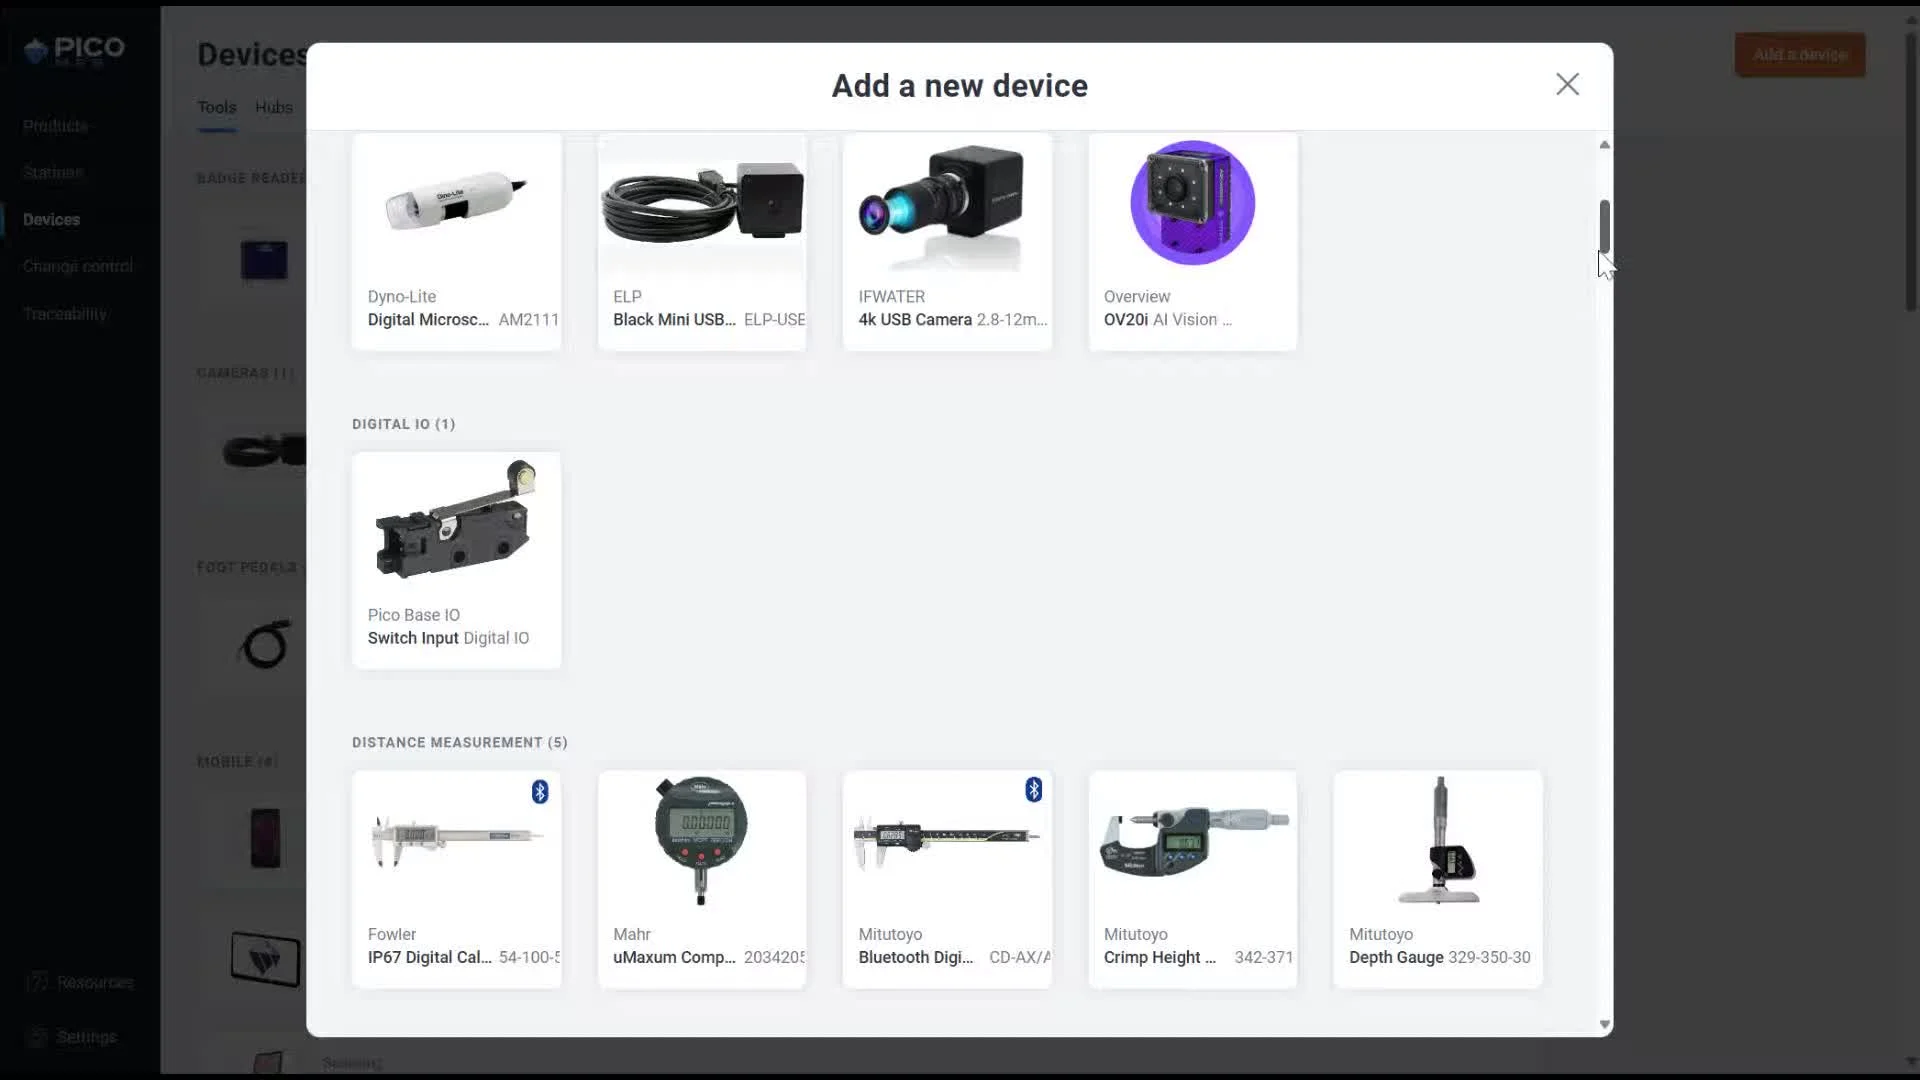Select the Fowler IP67 Digital Caliper card

pos(456,879)
